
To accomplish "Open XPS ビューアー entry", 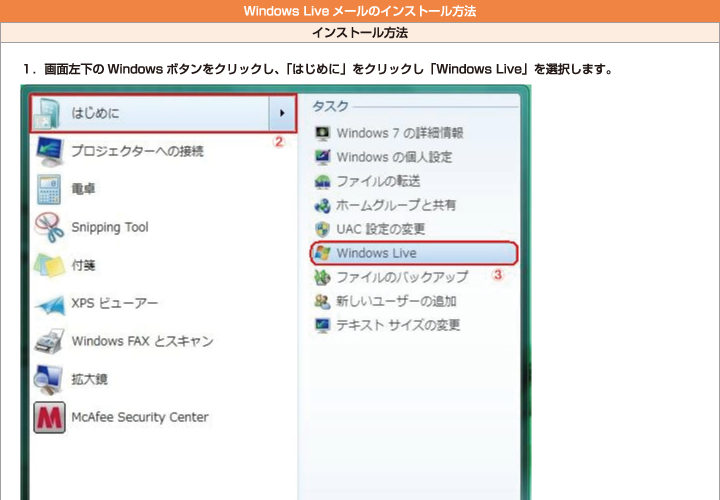I will (114, 303).
